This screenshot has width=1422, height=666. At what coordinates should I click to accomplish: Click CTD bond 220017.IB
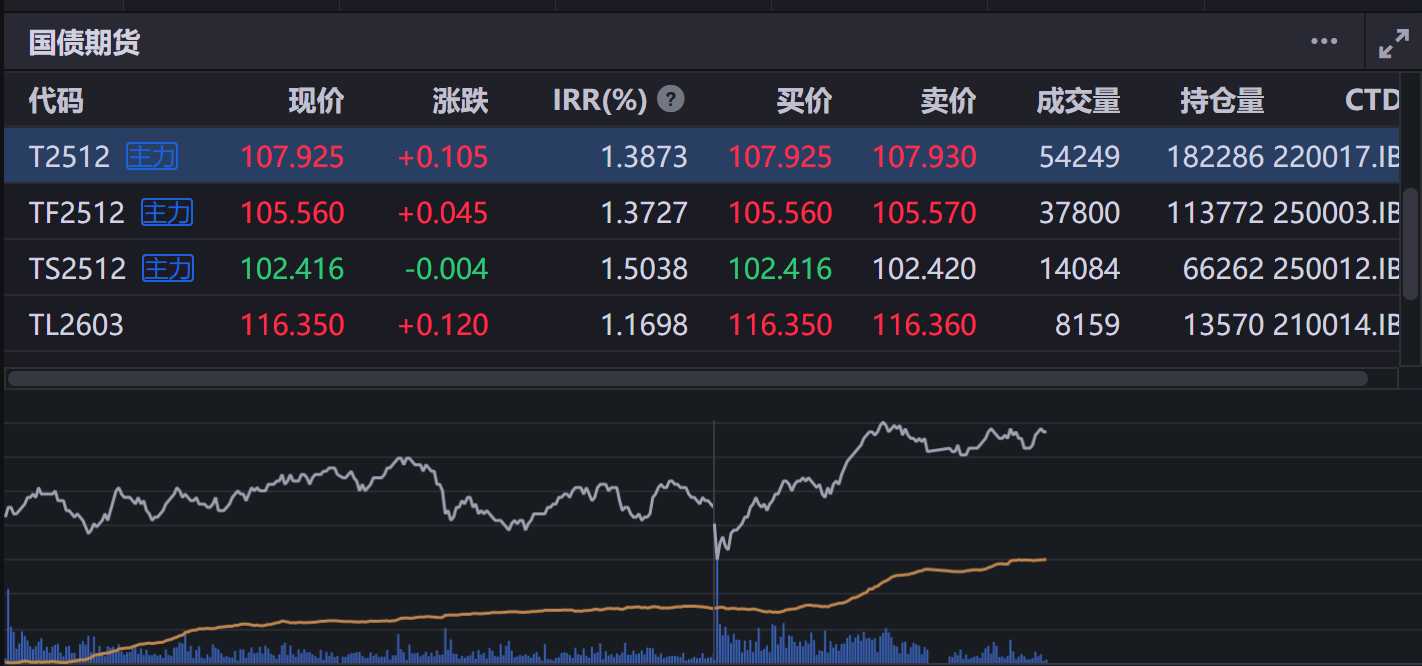pyautogui.click(x=1336, y=157)
